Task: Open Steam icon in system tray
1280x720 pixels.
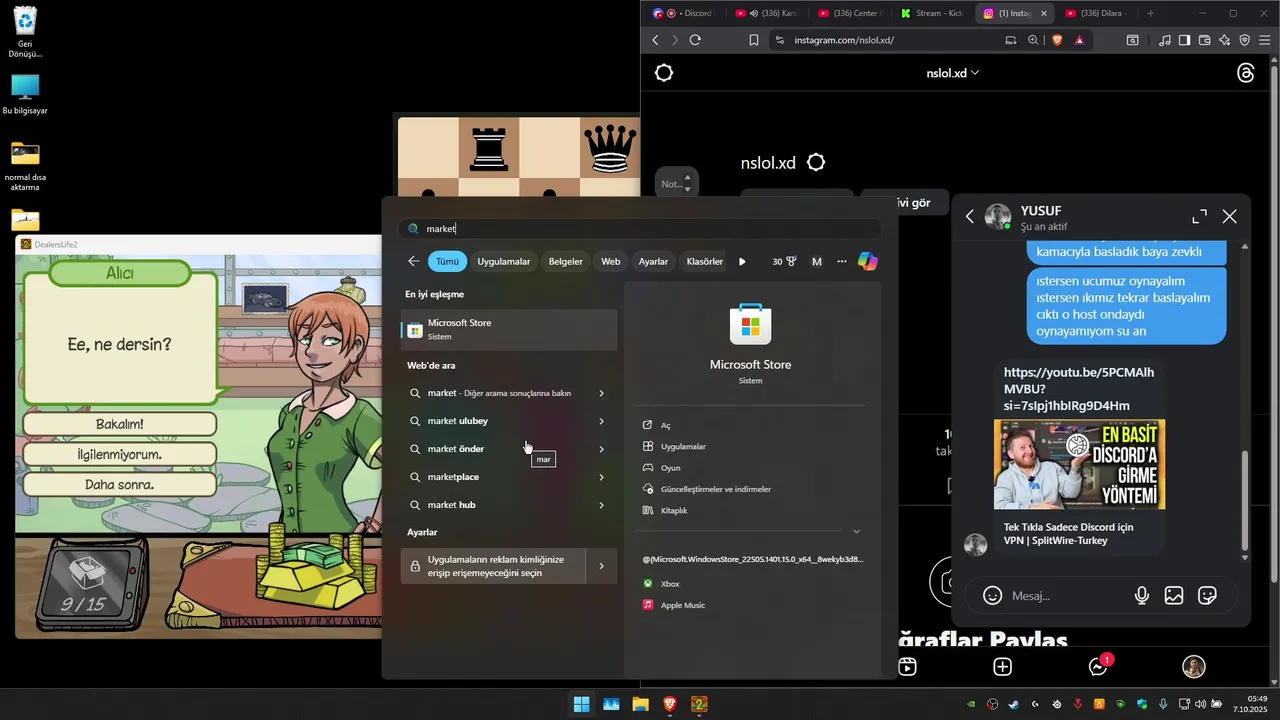Action: pyautogui.click(x=1013, y=704)
